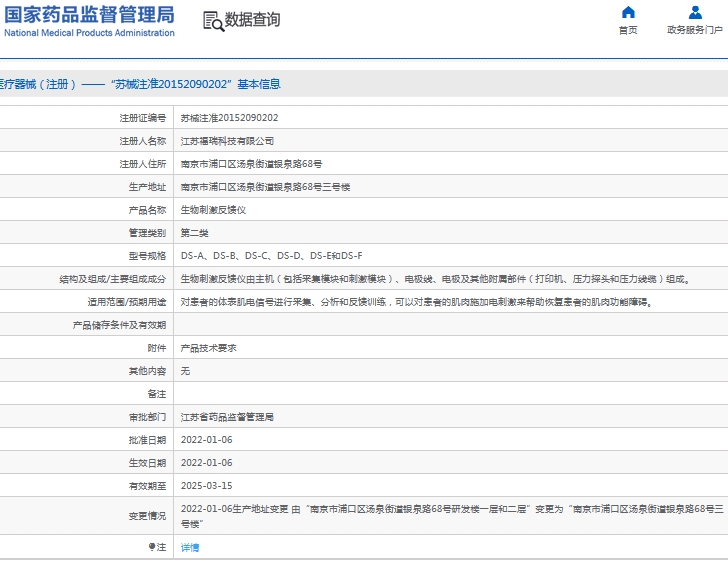Click the intended use description text
This screenshot has width=728, height=566.
416,302
